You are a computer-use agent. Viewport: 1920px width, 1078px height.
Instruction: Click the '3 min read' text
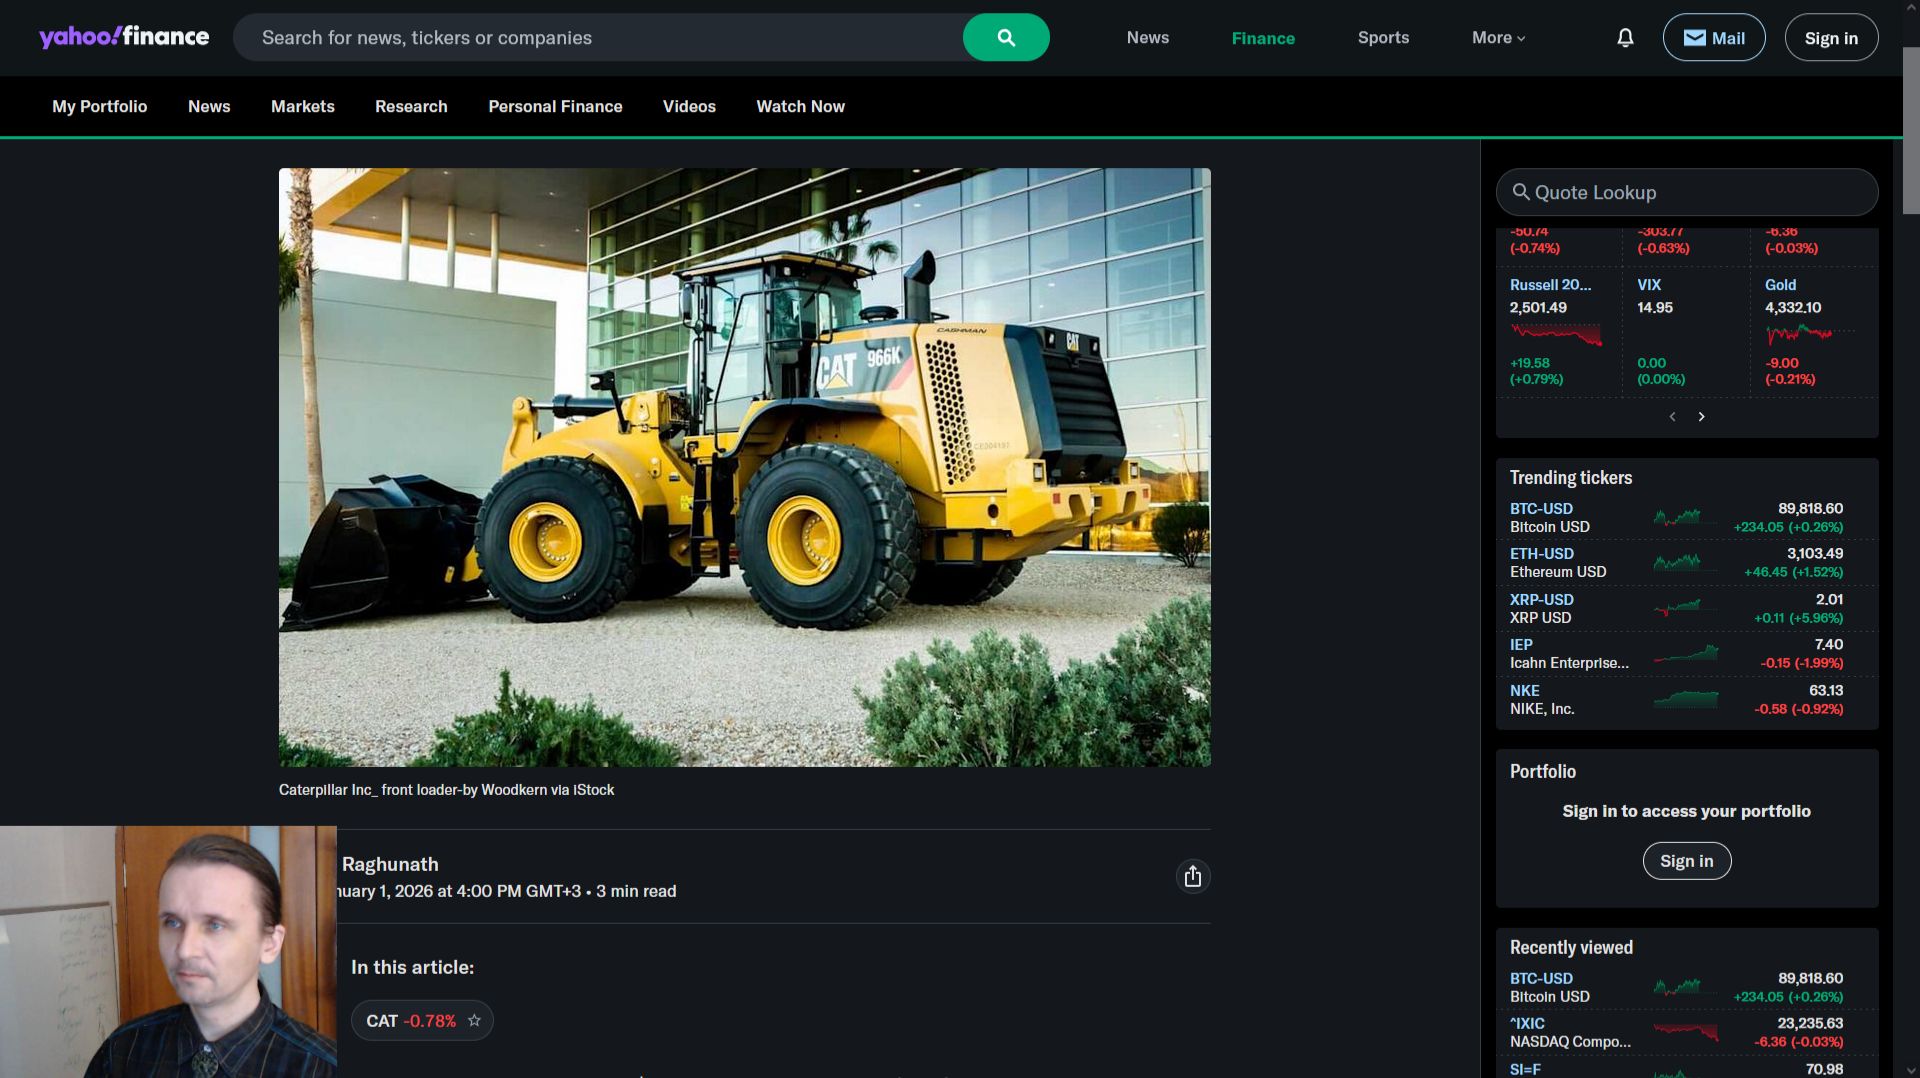(x=636, y=891)
